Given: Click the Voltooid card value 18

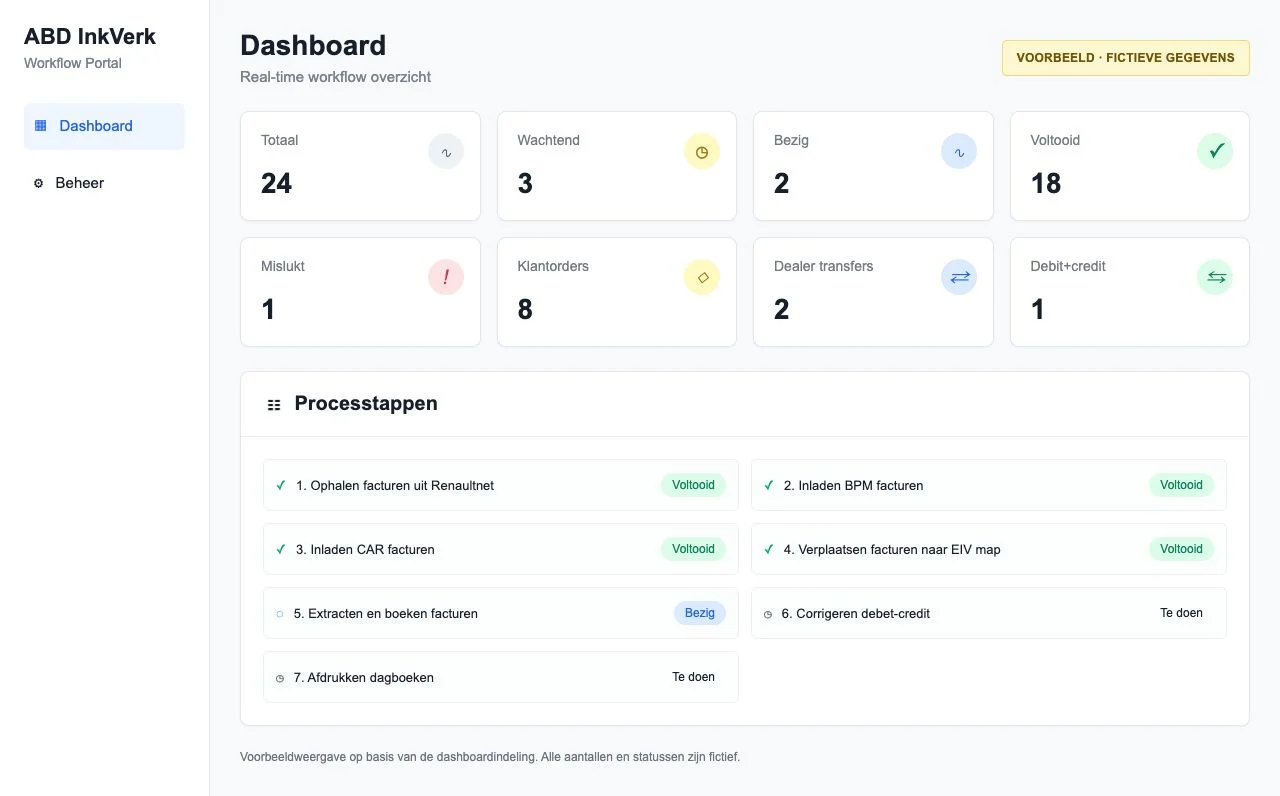Looking at the screenshot, I should [1046, 183].
